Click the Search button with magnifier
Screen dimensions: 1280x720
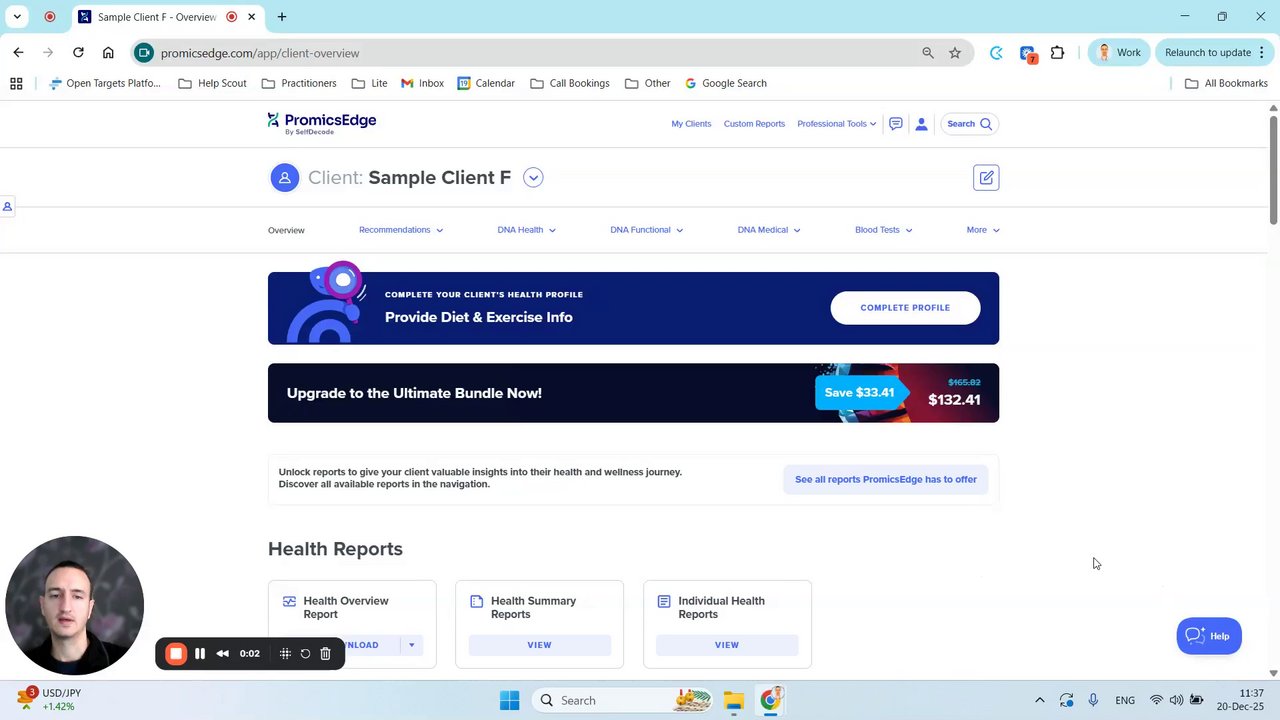(x=969, y=124)
